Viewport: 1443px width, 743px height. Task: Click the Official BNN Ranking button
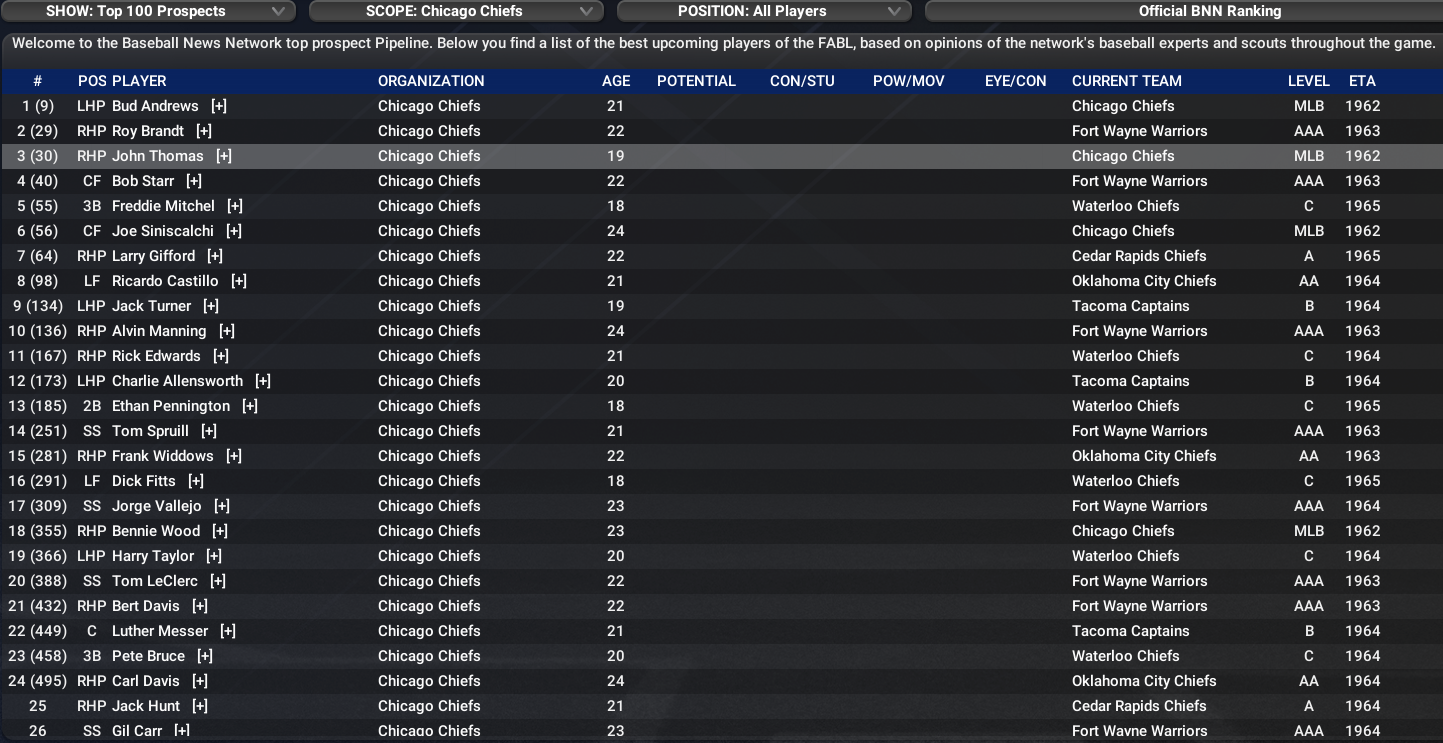click(x=1182, y=11)
